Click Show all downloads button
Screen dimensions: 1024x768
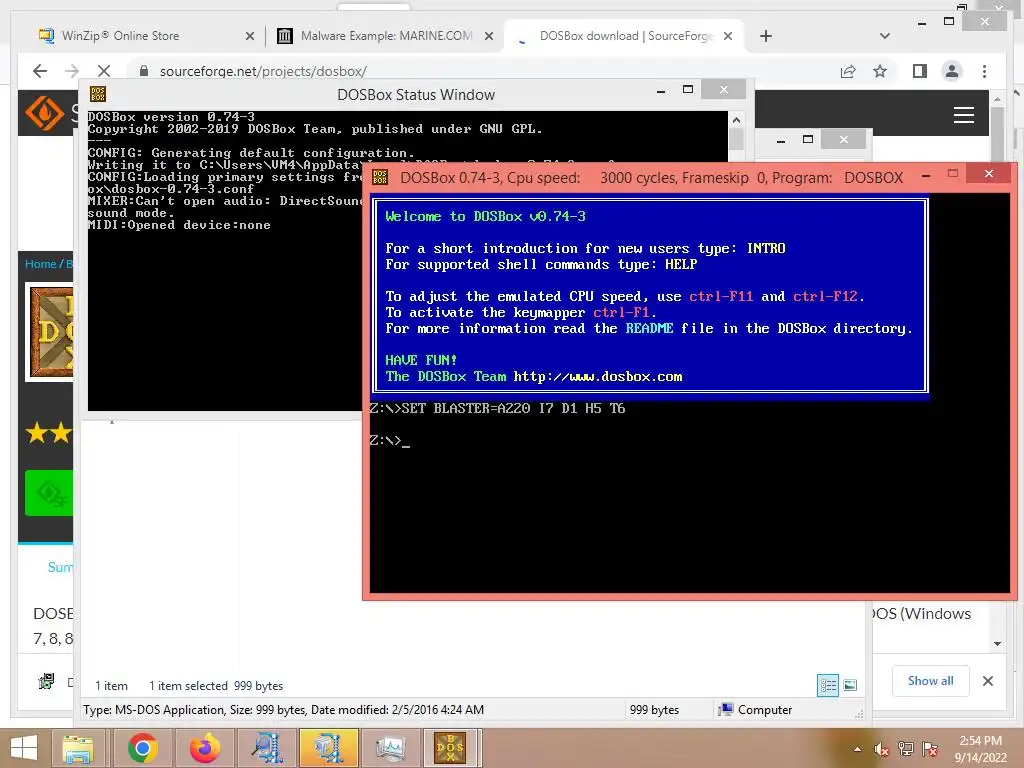point(931,681)
